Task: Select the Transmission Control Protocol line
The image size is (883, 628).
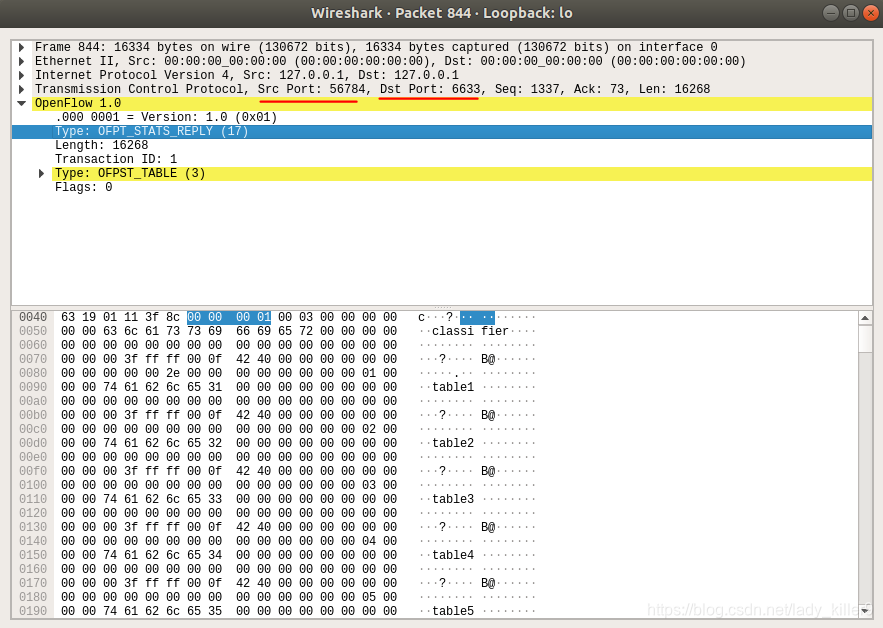Action: point(372,90)
